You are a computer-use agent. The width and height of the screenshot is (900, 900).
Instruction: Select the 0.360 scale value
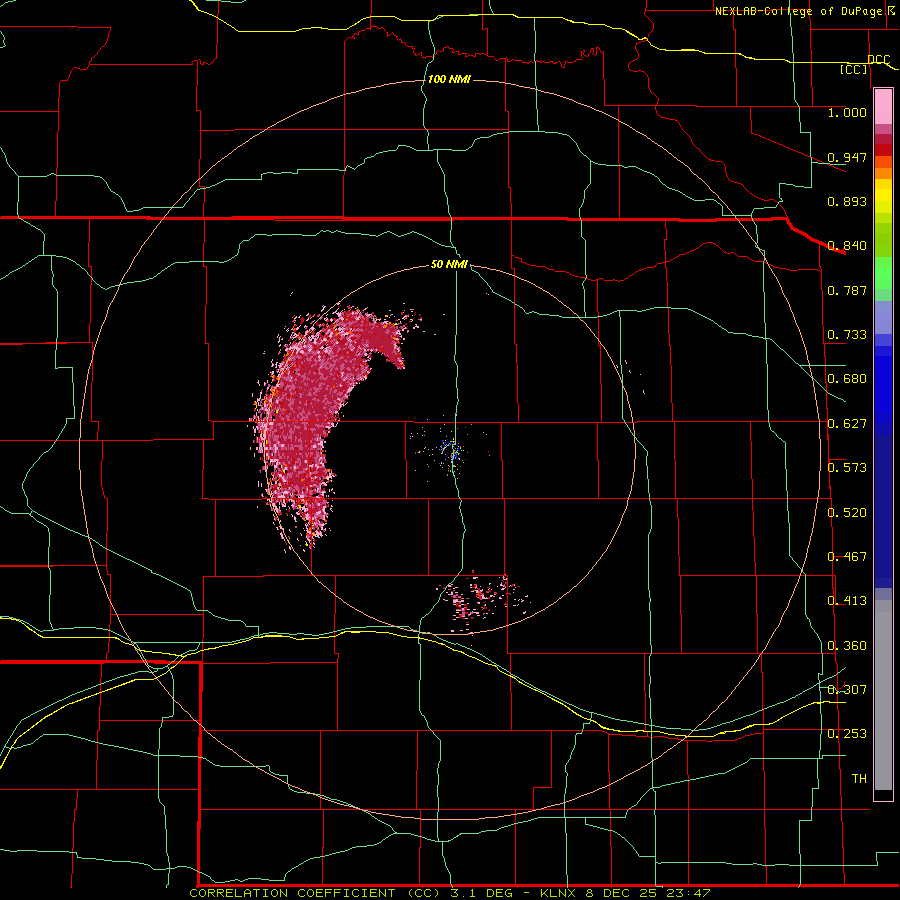[x=847, y=646]
